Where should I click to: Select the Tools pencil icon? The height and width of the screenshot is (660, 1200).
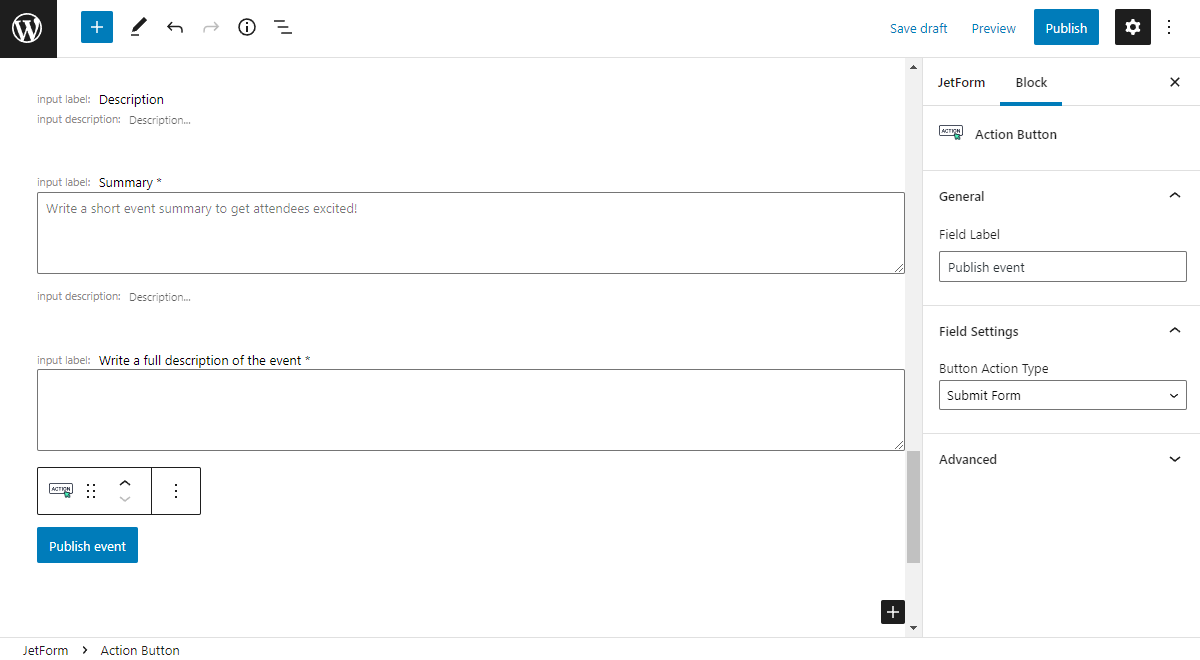tap(138, 26)
